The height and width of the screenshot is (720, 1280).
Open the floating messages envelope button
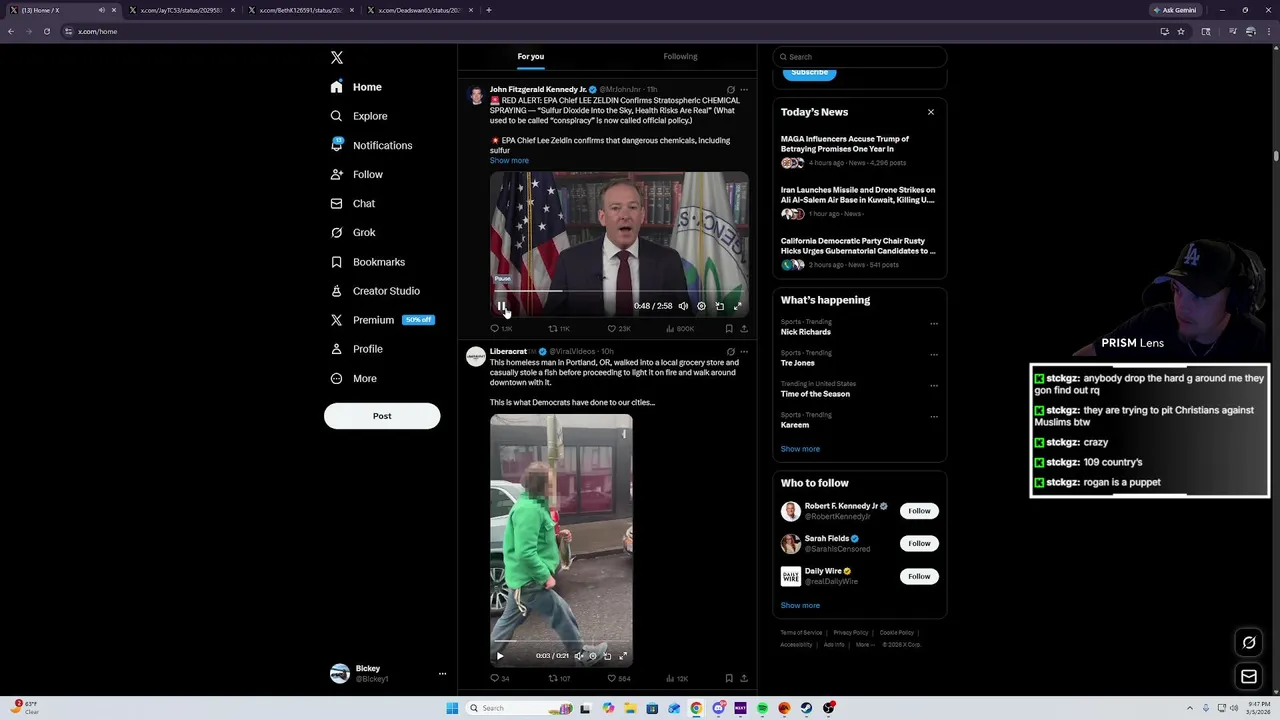tap(1249, 677)
